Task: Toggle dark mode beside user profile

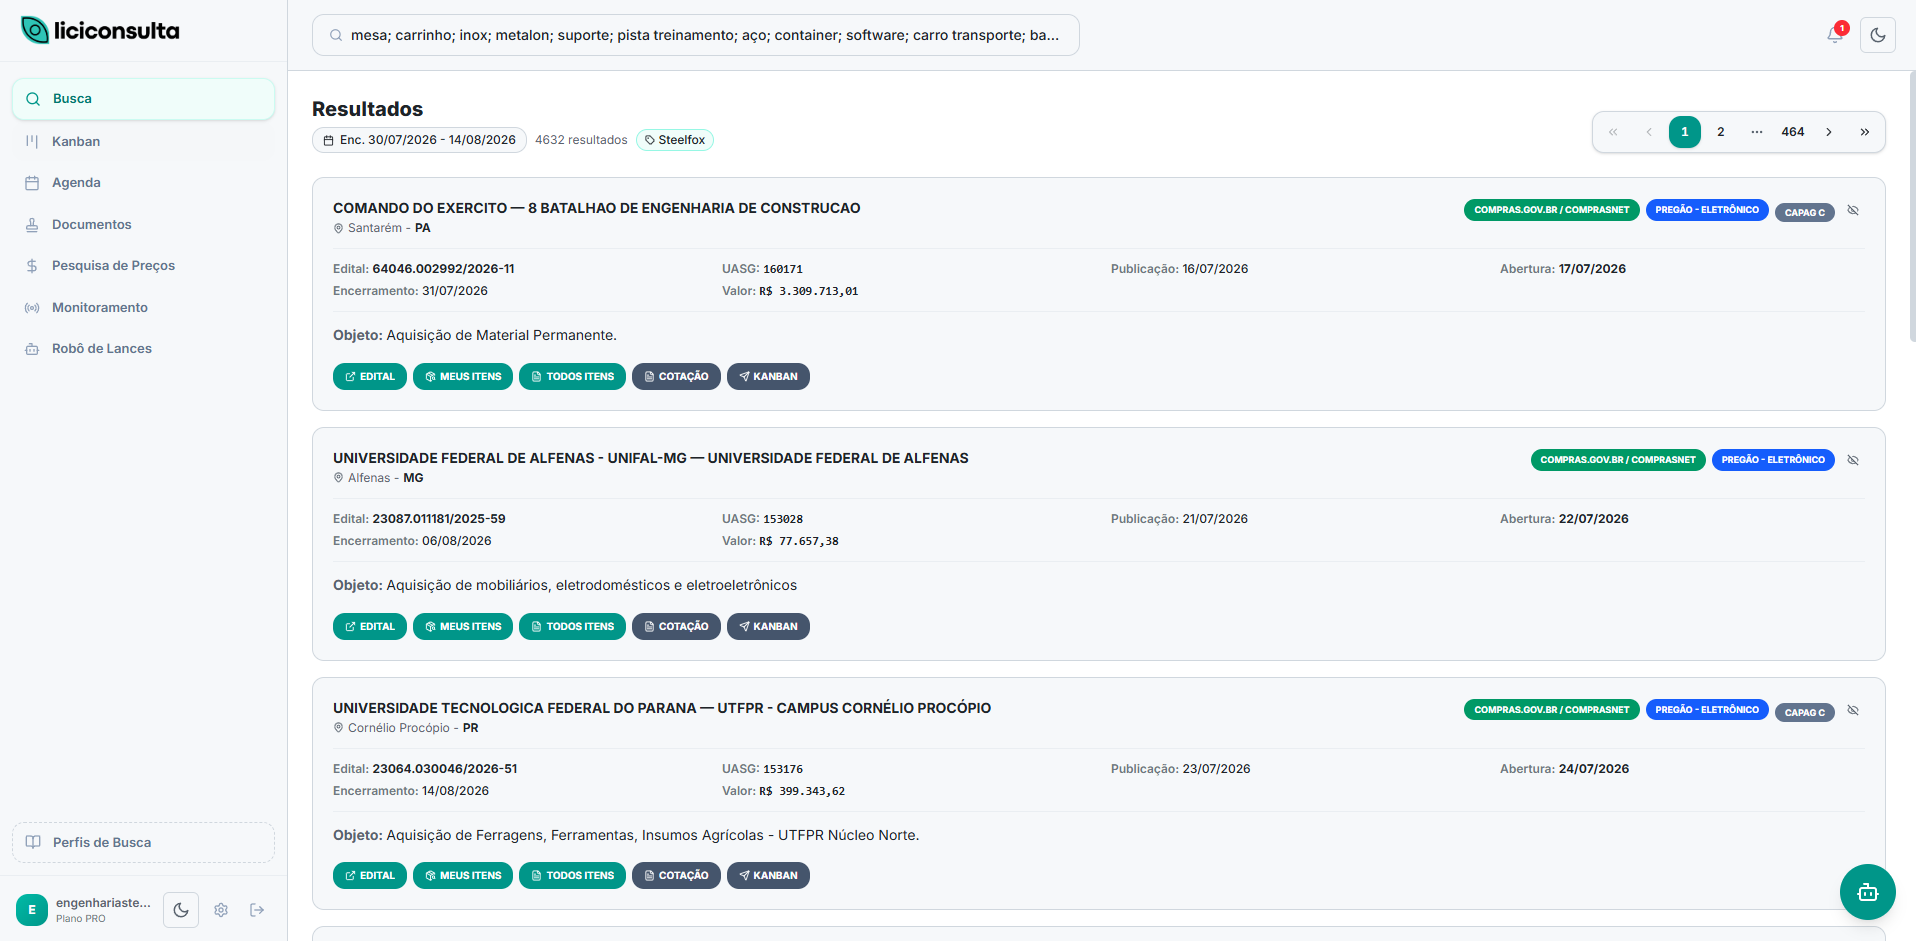Action: point(181,910)
